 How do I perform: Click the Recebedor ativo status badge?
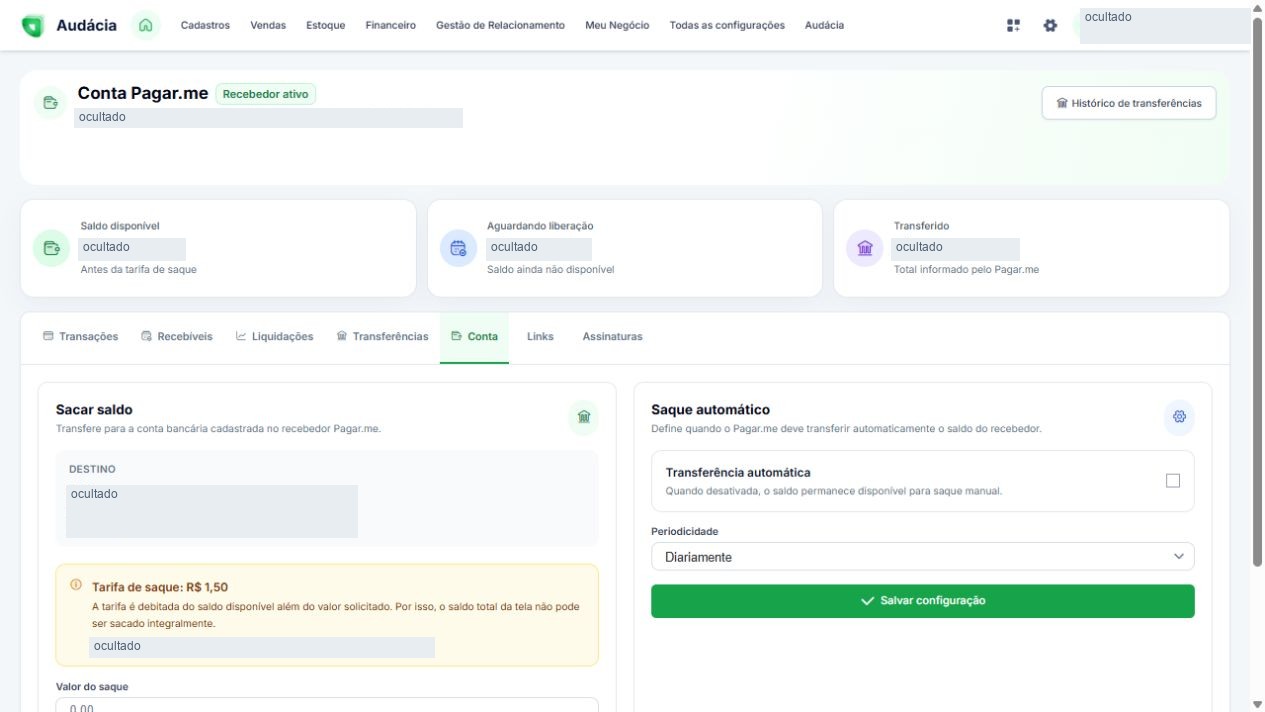(x=266, y=94)
